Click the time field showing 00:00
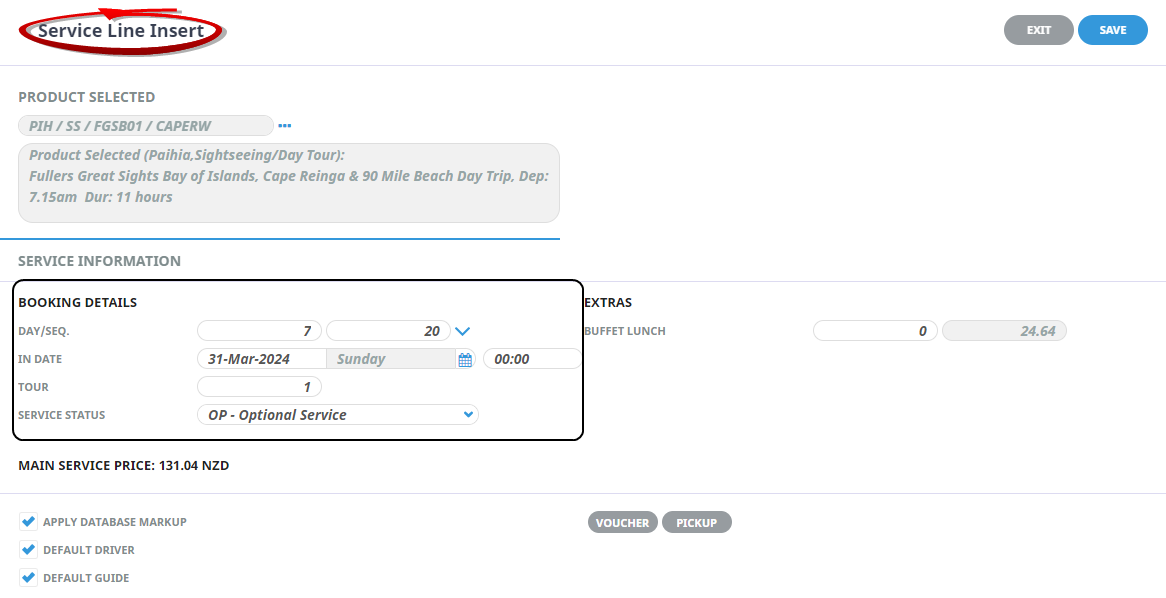Viewport: 1166px width, 598px height. point(532,359)
